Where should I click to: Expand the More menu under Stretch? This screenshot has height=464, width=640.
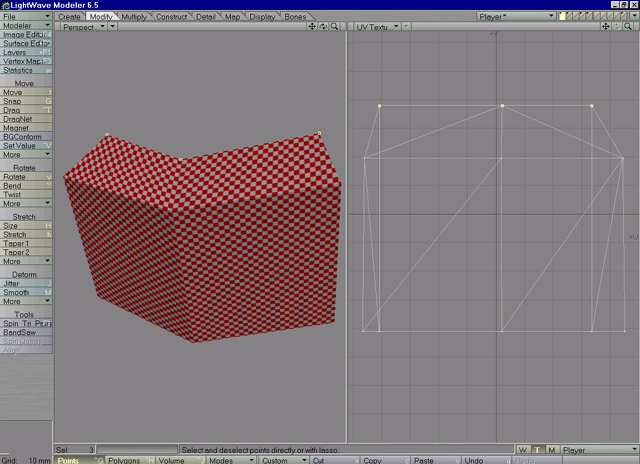tap(26, 261)
